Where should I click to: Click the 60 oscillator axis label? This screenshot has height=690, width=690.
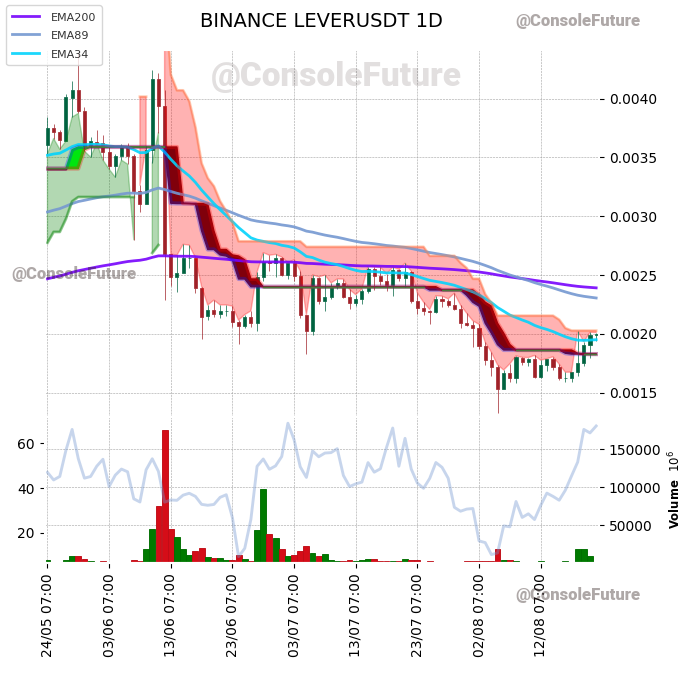point(26,444)
